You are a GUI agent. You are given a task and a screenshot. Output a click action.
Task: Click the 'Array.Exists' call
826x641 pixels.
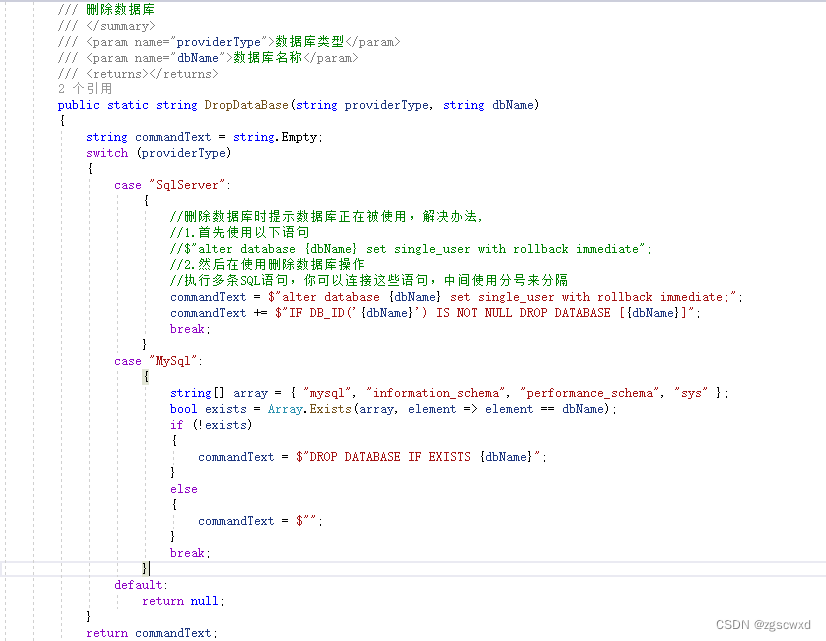click(x=309, y=409)
